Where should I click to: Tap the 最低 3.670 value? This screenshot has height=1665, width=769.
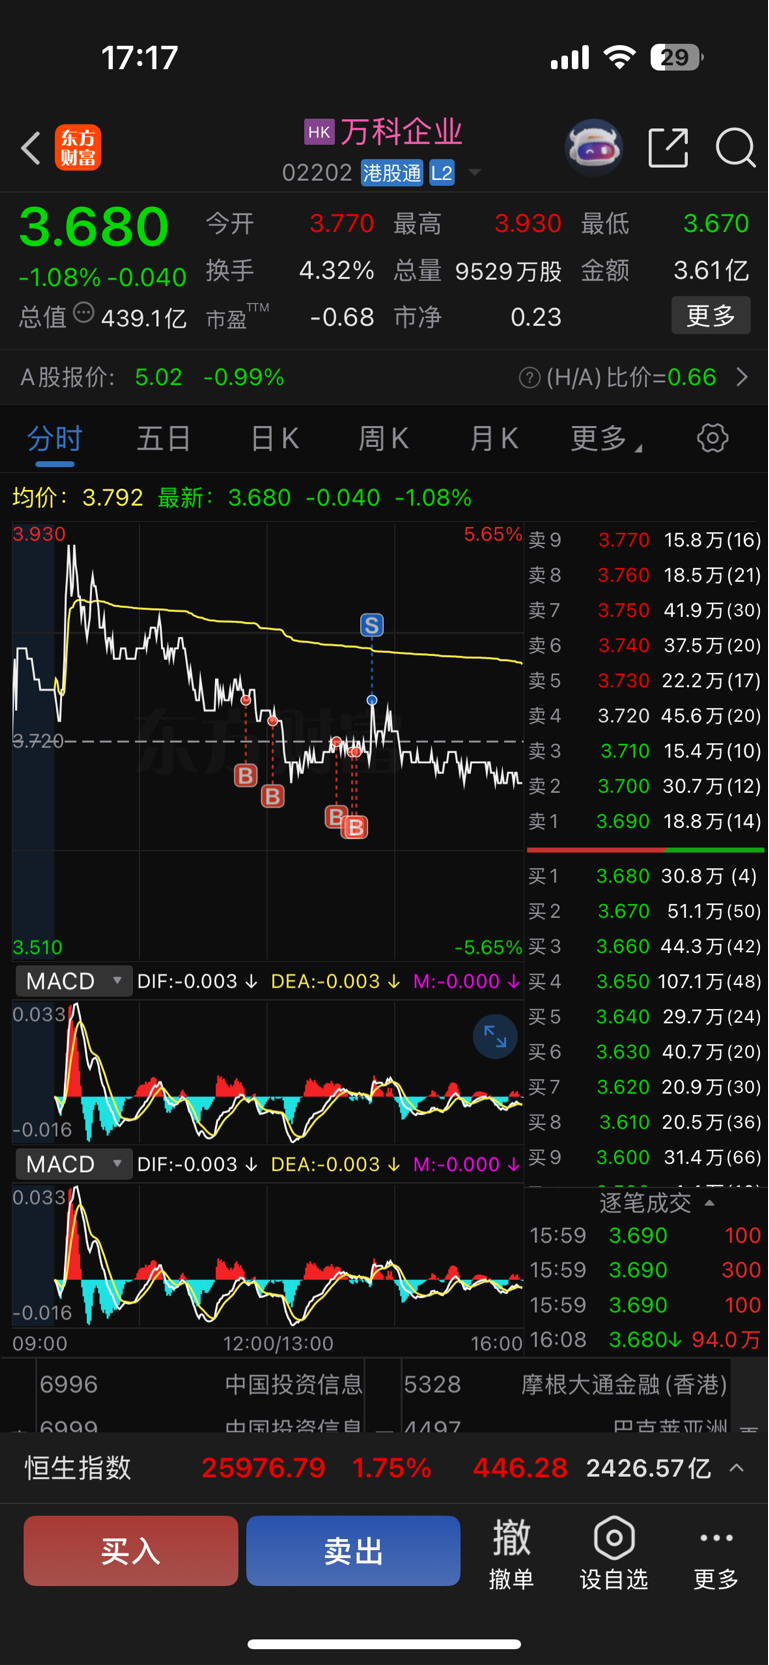pos(716,223)
